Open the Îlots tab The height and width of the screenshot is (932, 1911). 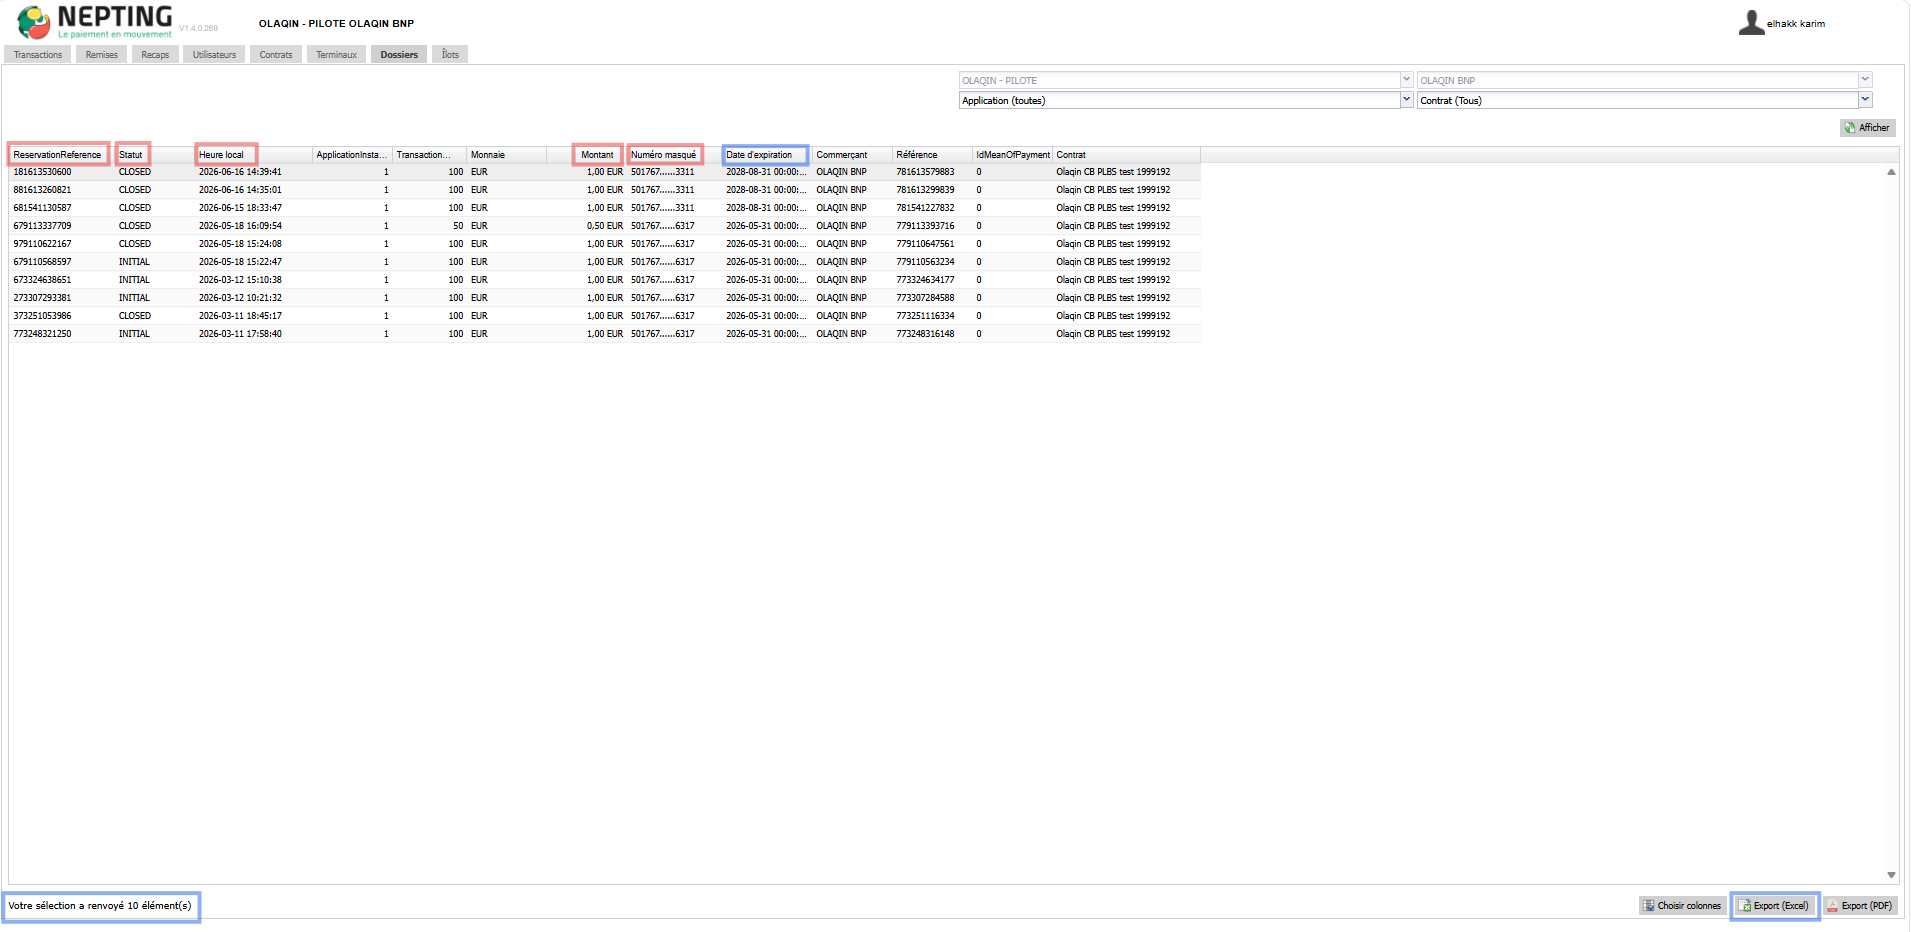click(x=451, y=55)
